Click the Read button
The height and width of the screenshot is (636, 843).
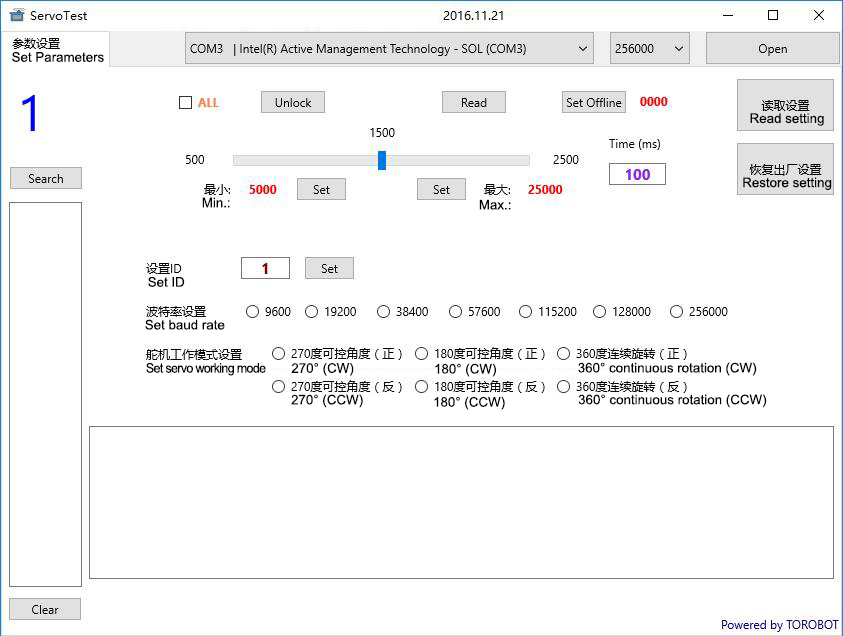tap(474, 102)
